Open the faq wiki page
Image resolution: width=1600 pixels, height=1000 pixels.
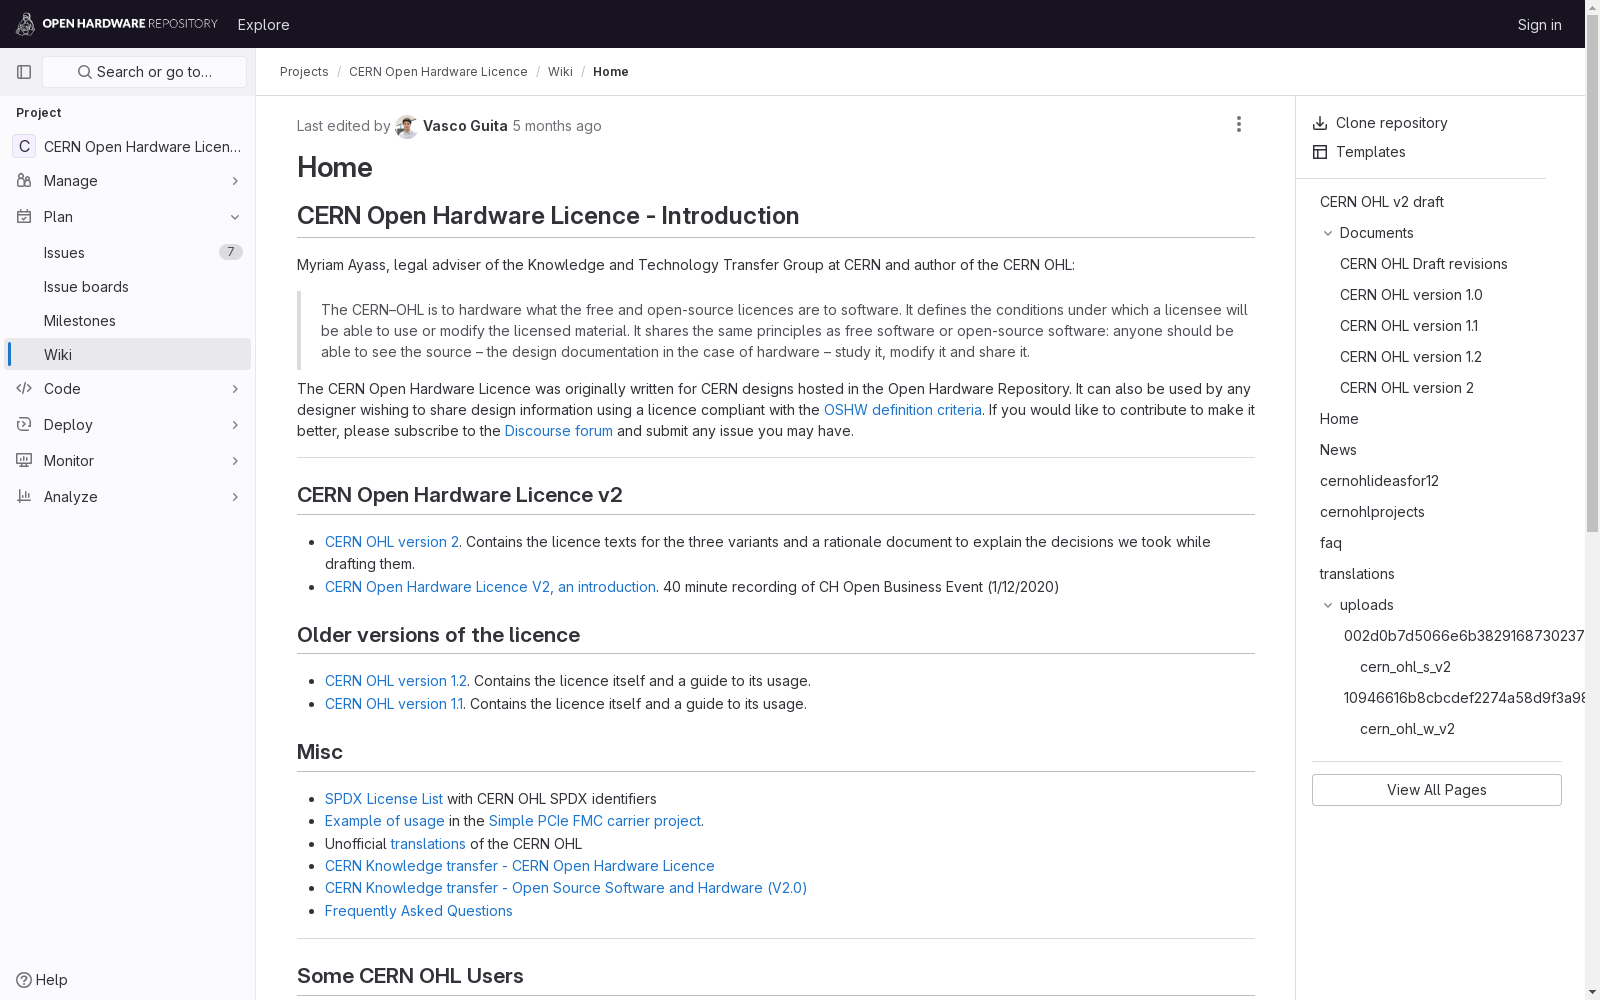(x=1331, y=543)
